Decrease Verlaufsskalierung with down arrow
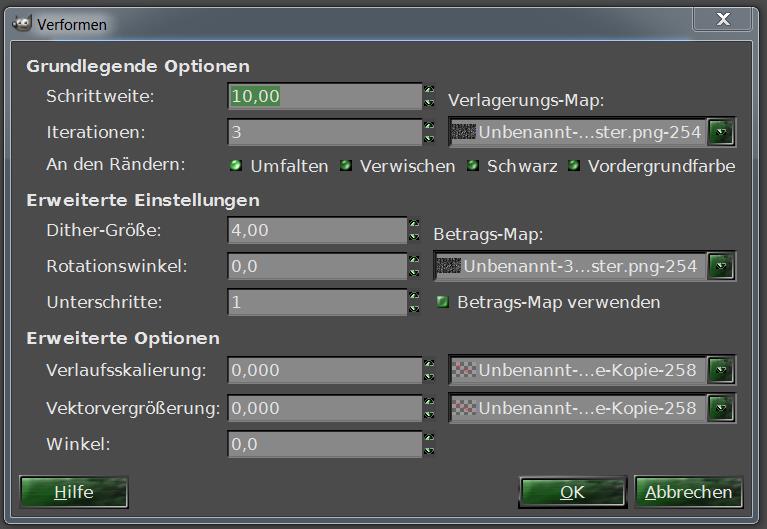The image size is (767, 529). click(x=429, y=377)
